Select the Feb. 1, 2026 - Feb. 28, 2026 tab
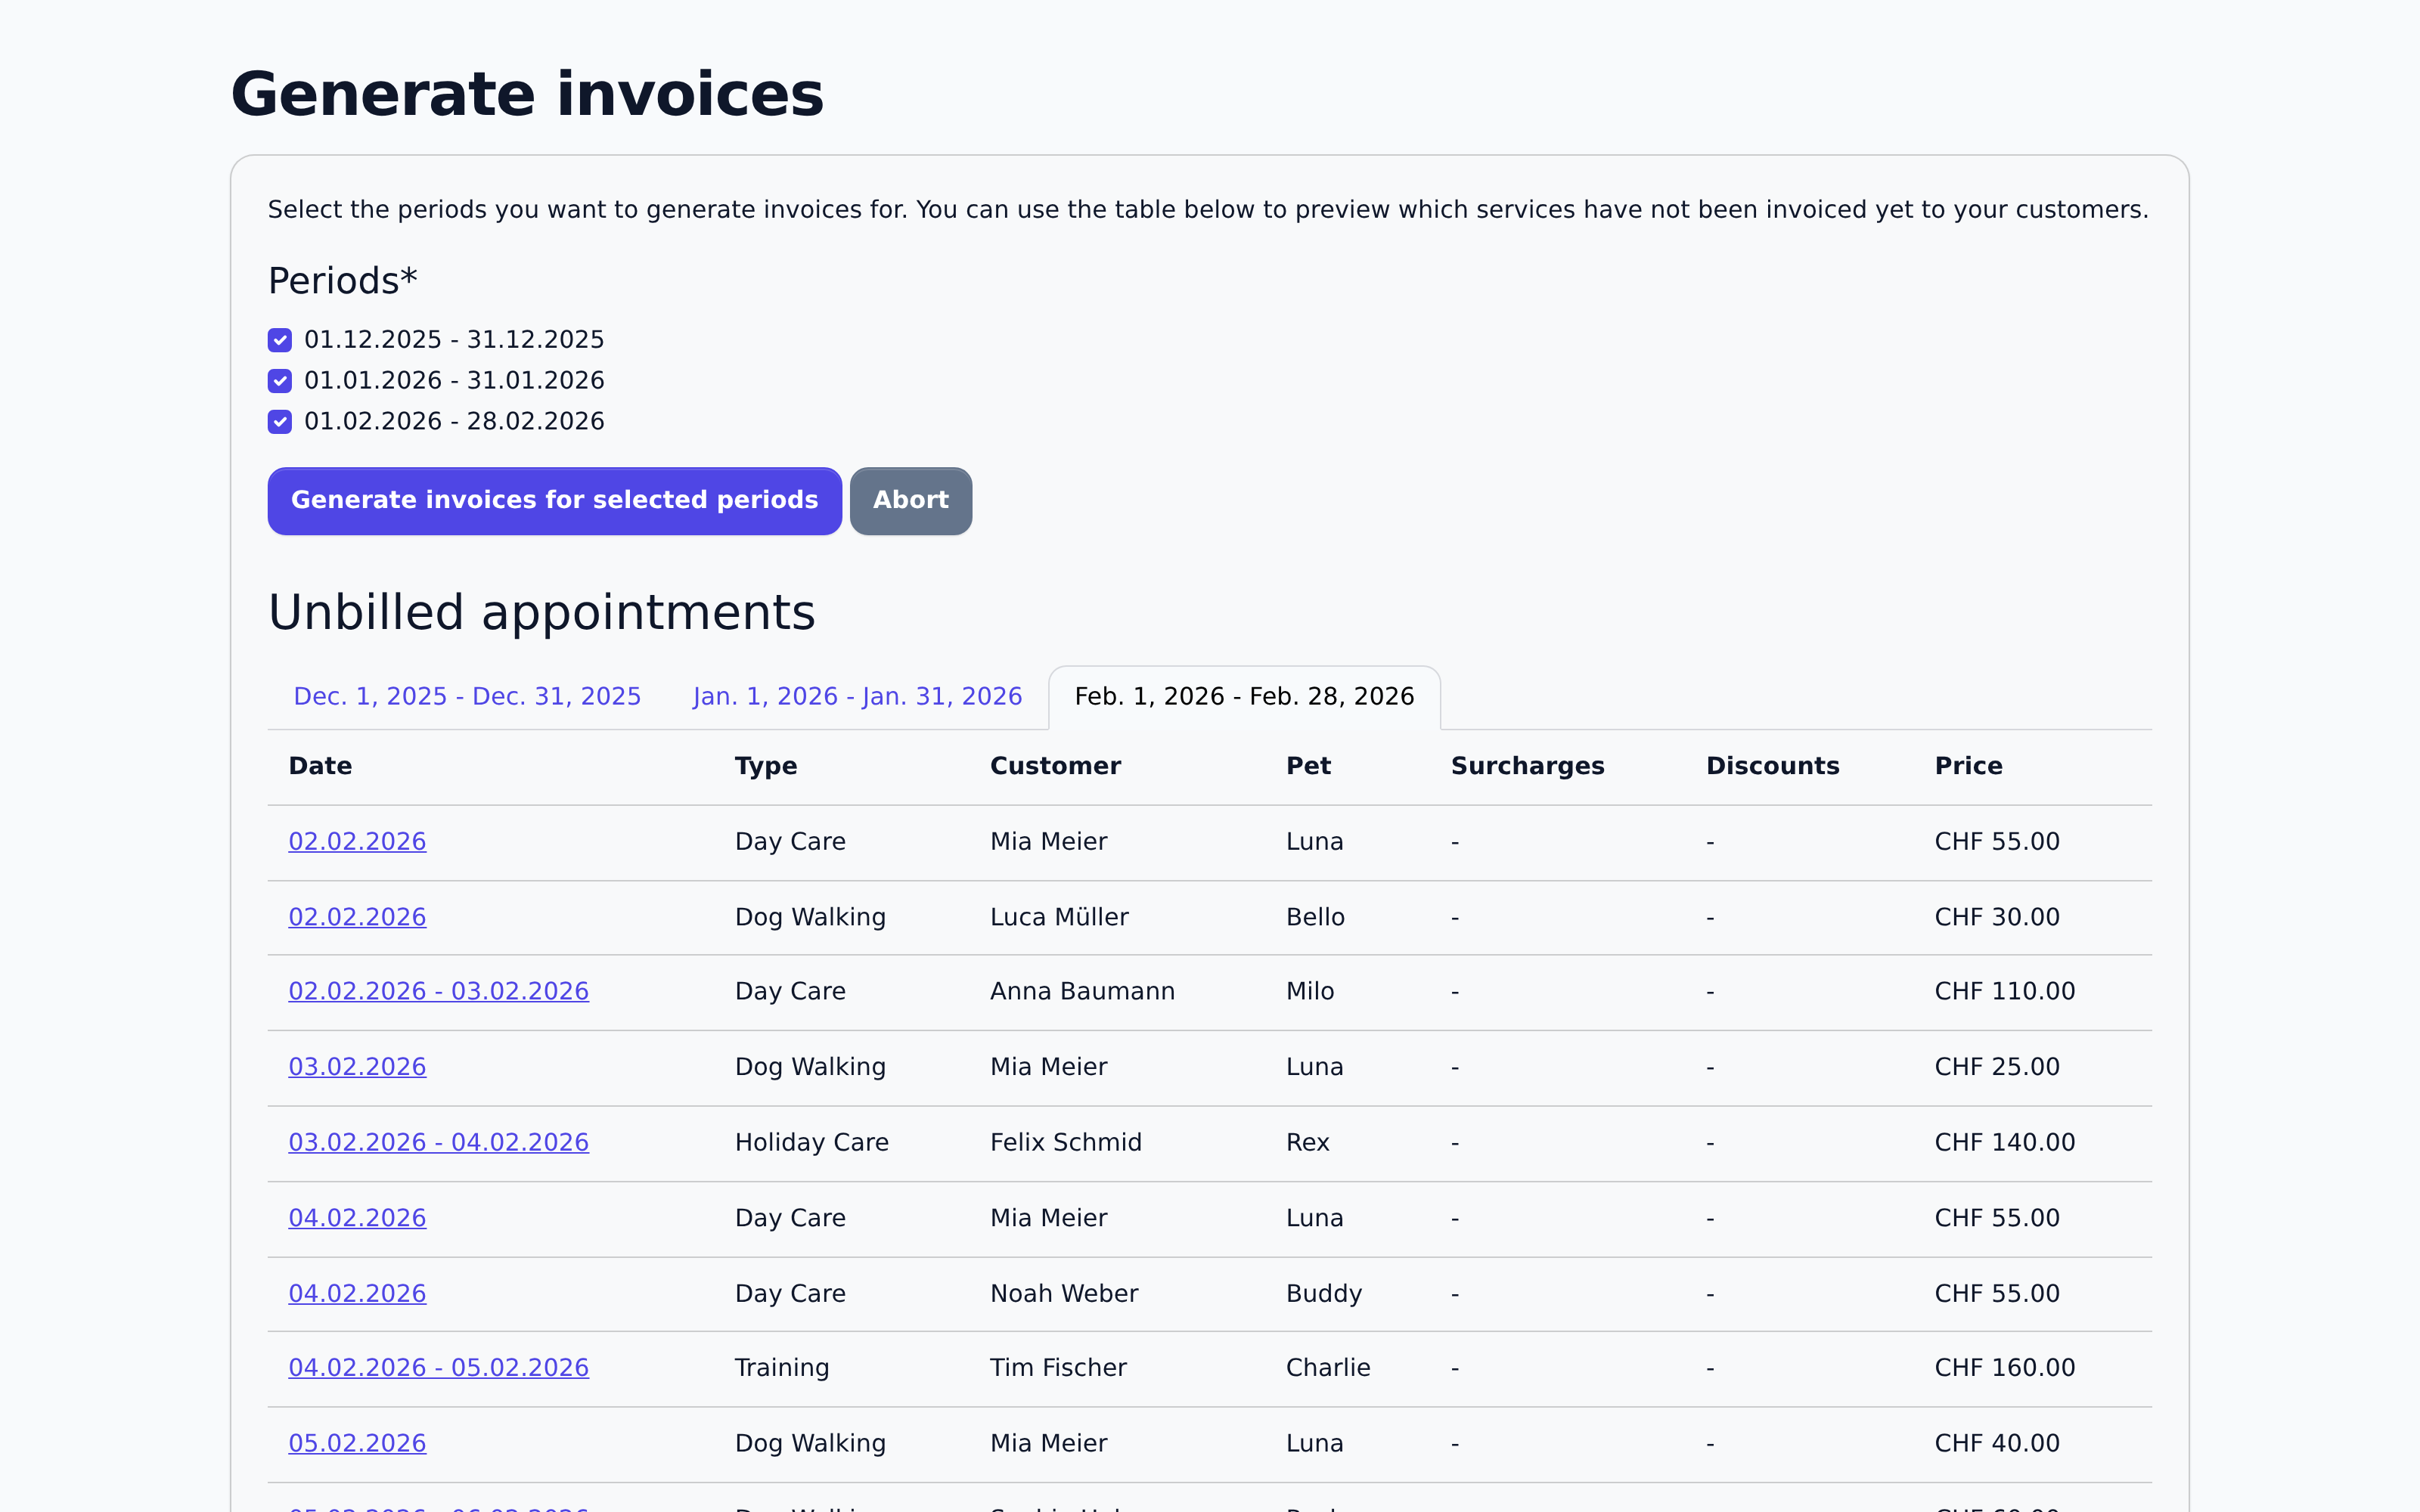The width and height of the screenshot is (2420, 1512). click(1244, 696)
